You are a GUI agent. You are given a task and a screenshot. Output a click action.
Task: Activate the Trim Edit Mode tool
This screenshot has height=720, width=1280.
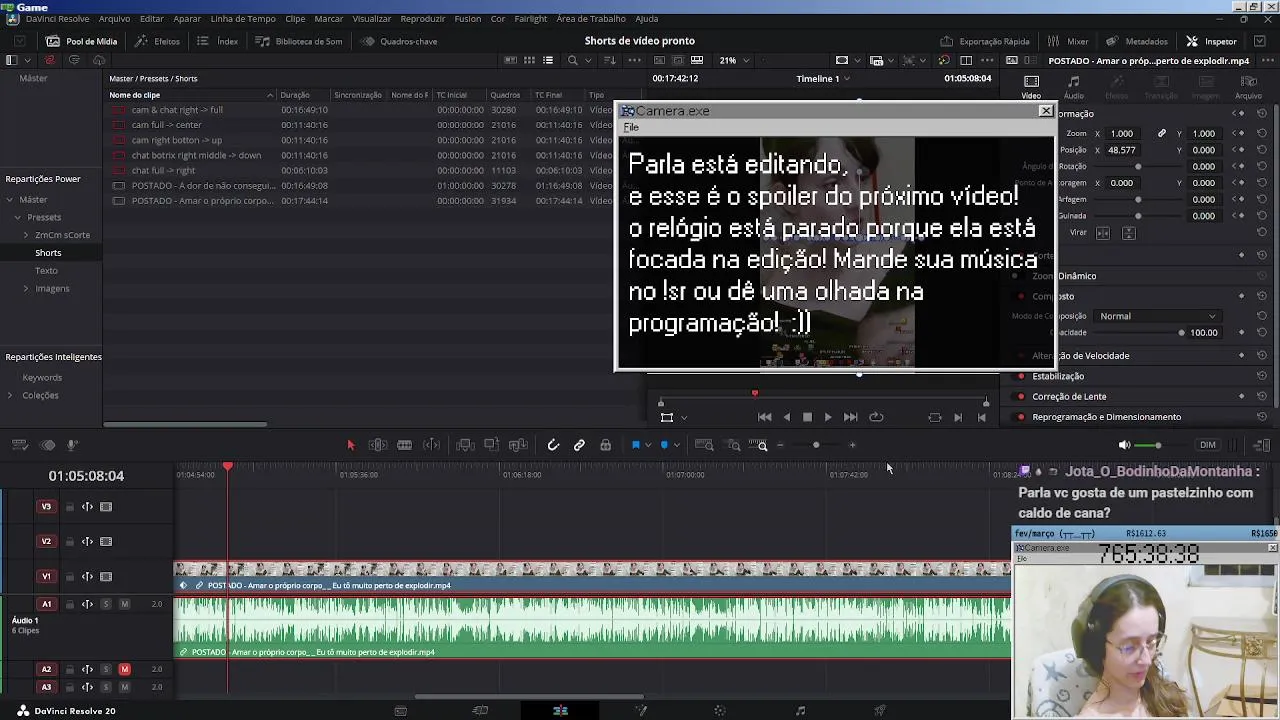coord(378,445)
